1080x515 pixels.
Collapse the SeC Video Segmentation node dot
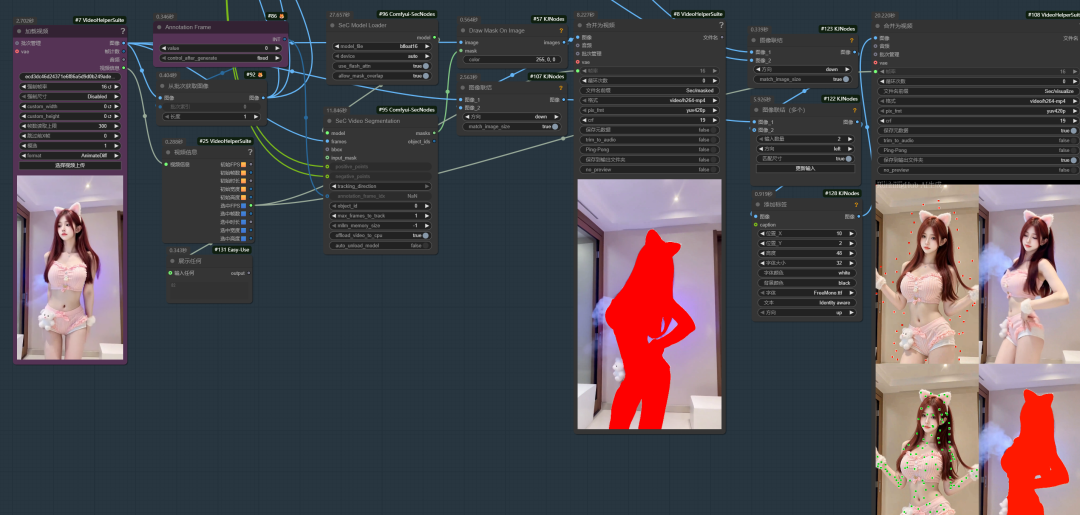point(331,120)
